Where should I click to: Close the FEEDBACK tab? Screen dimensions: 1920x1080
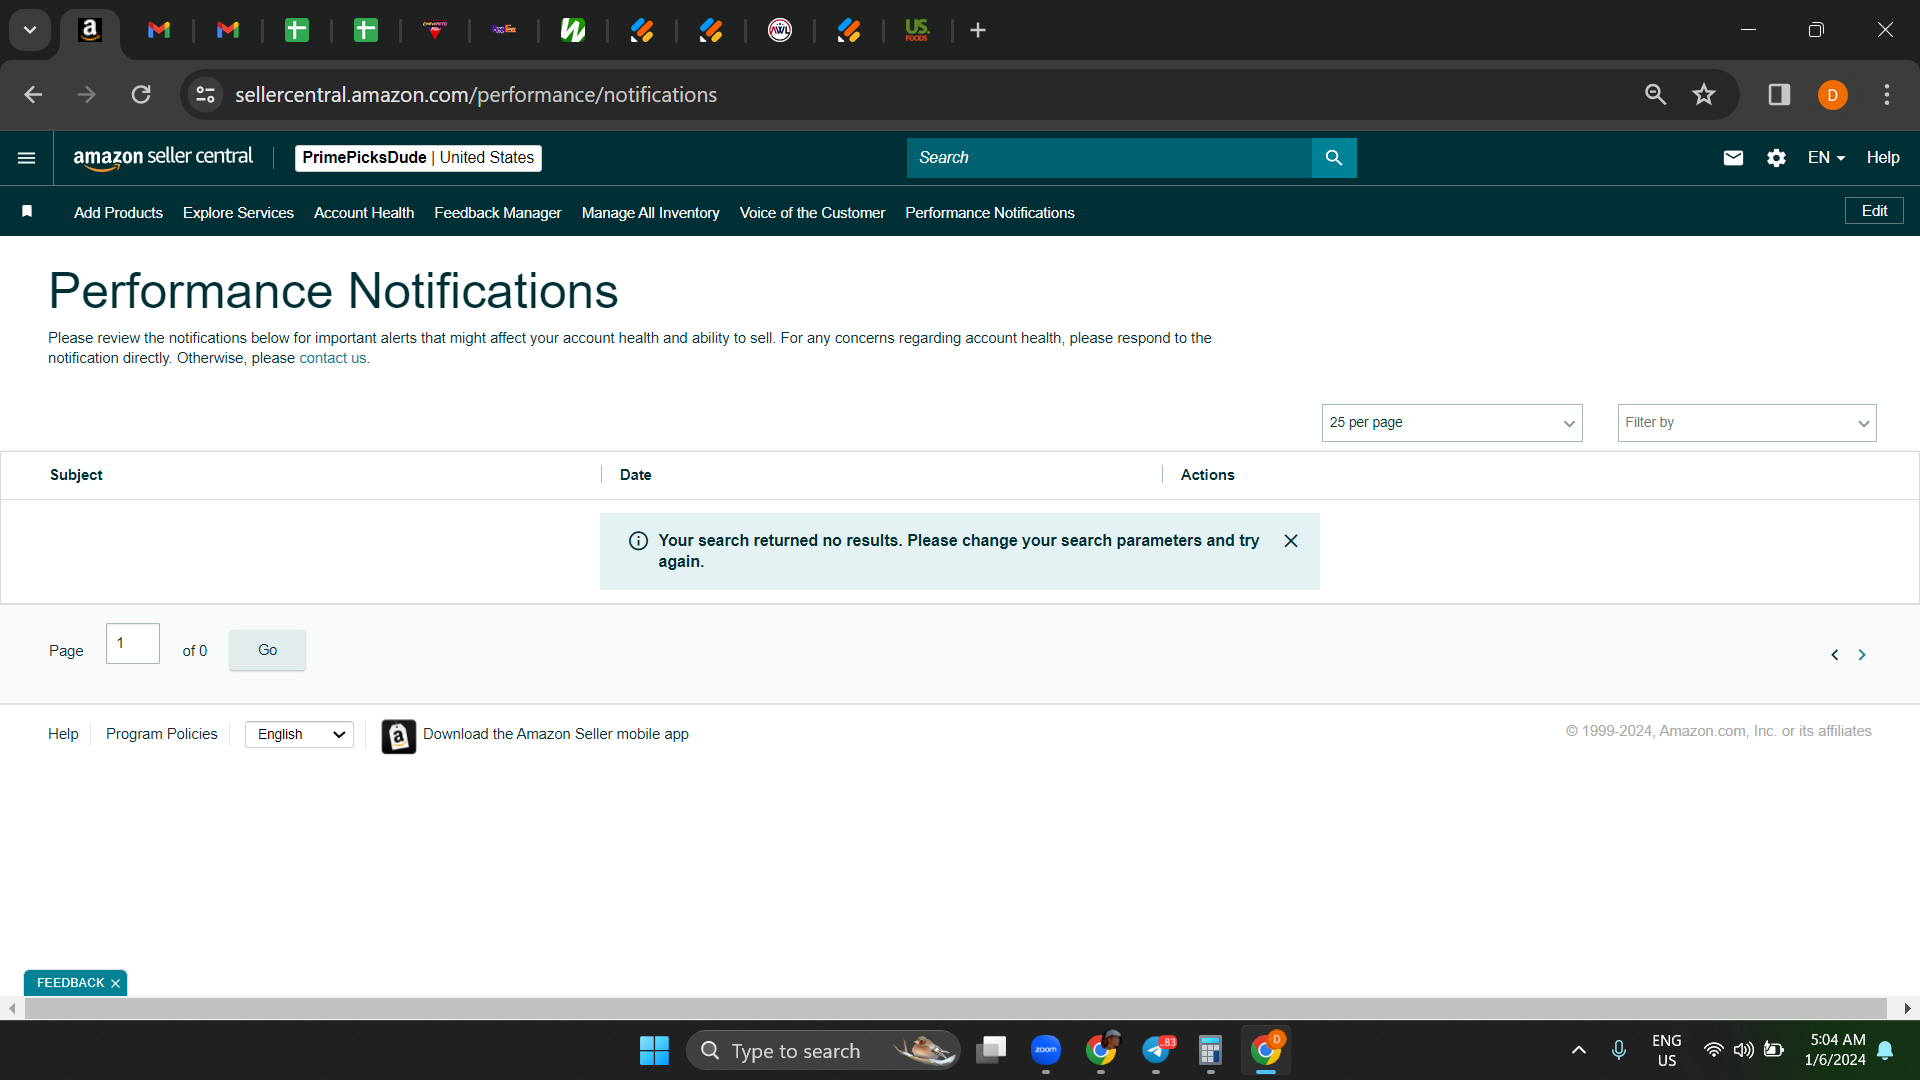pyautogui.click(x=116, y=984)
